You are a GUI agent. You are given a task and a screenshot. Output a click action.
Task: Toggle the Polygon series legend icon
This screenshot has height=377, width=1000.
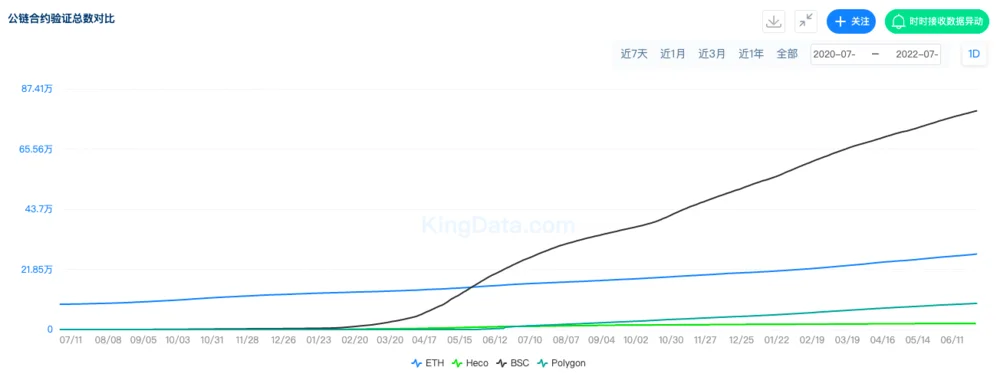(x=543, y=363)
